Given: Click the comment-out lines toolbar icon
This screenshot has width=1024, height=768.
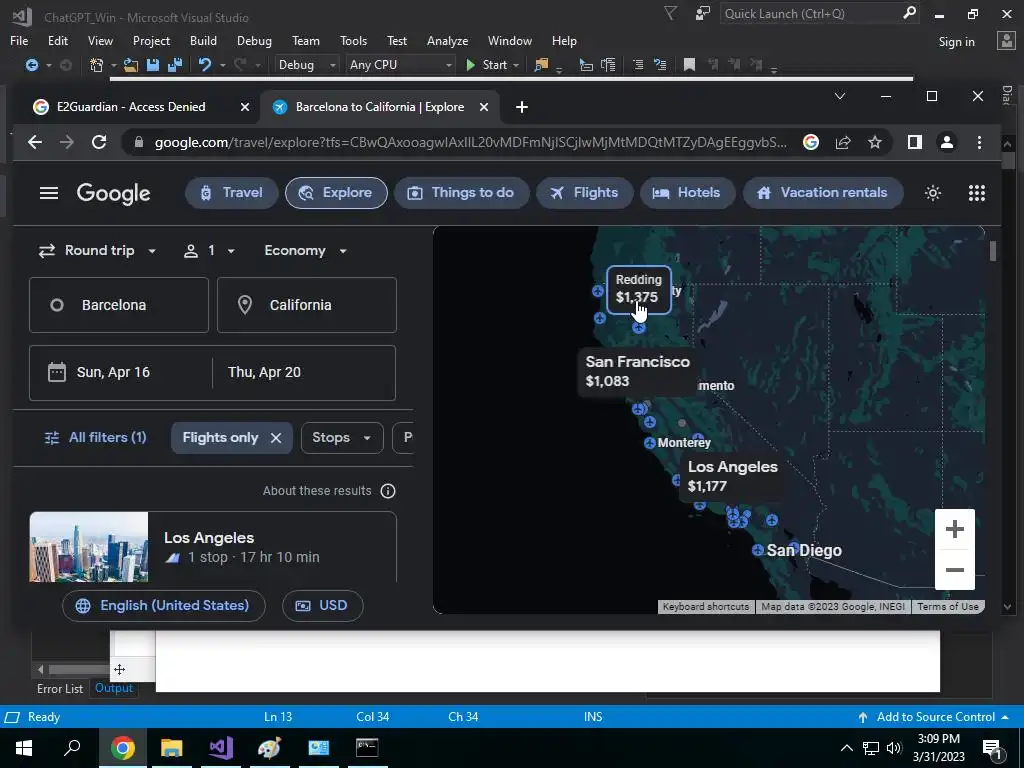Looking at the screenshot, I should tap(638, 65).
